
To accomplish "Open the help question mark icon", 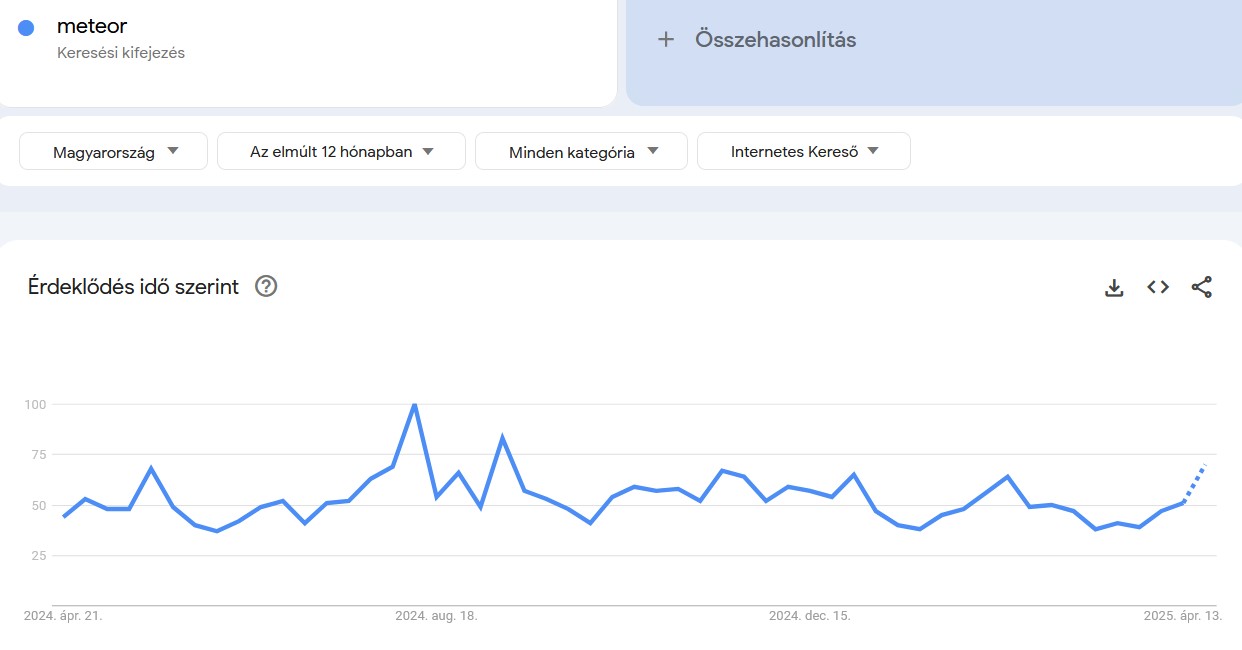I will click(266, 287).
